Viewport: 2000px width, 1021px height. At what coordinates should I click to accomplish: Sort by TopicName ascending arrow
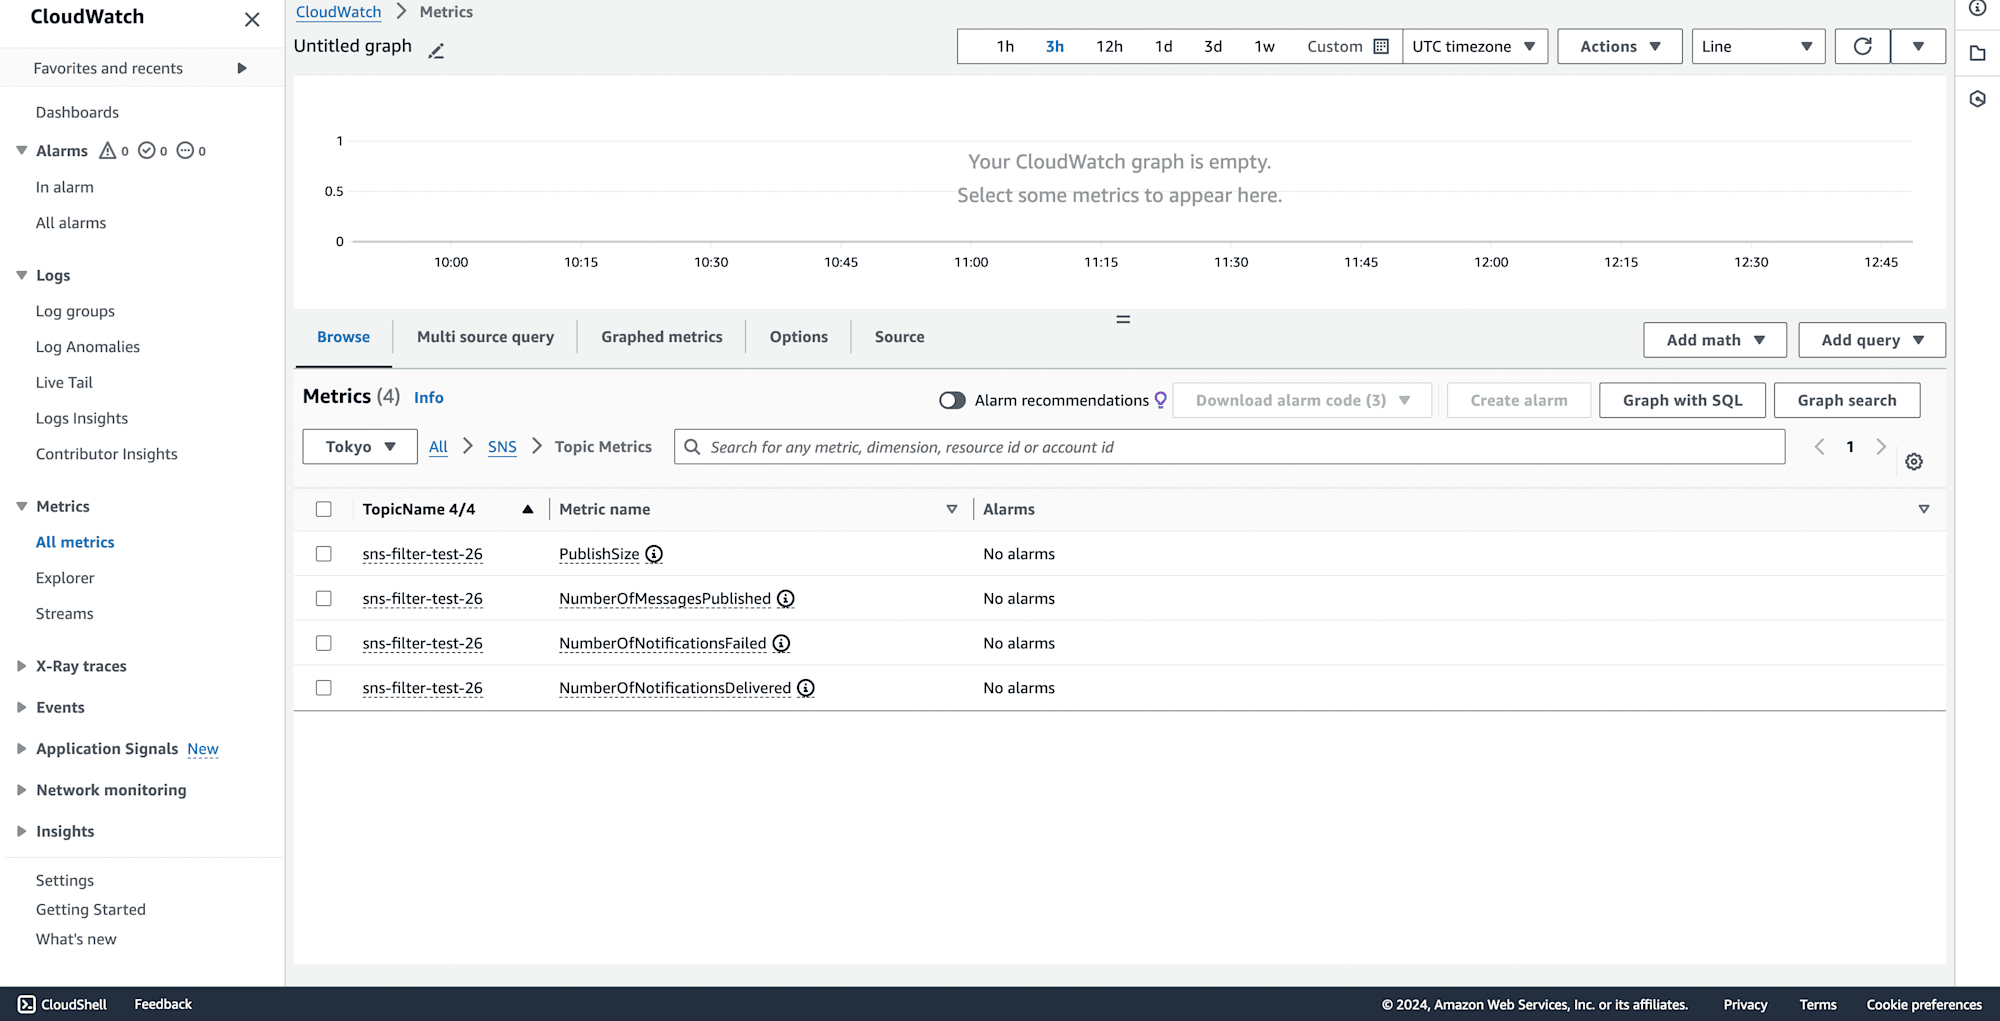click(x=528, y=509)
